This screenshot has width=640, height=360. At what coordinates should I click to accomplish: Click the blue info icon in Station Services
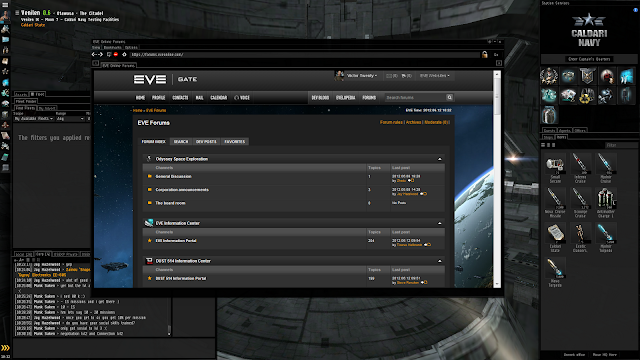pos(636,10)
